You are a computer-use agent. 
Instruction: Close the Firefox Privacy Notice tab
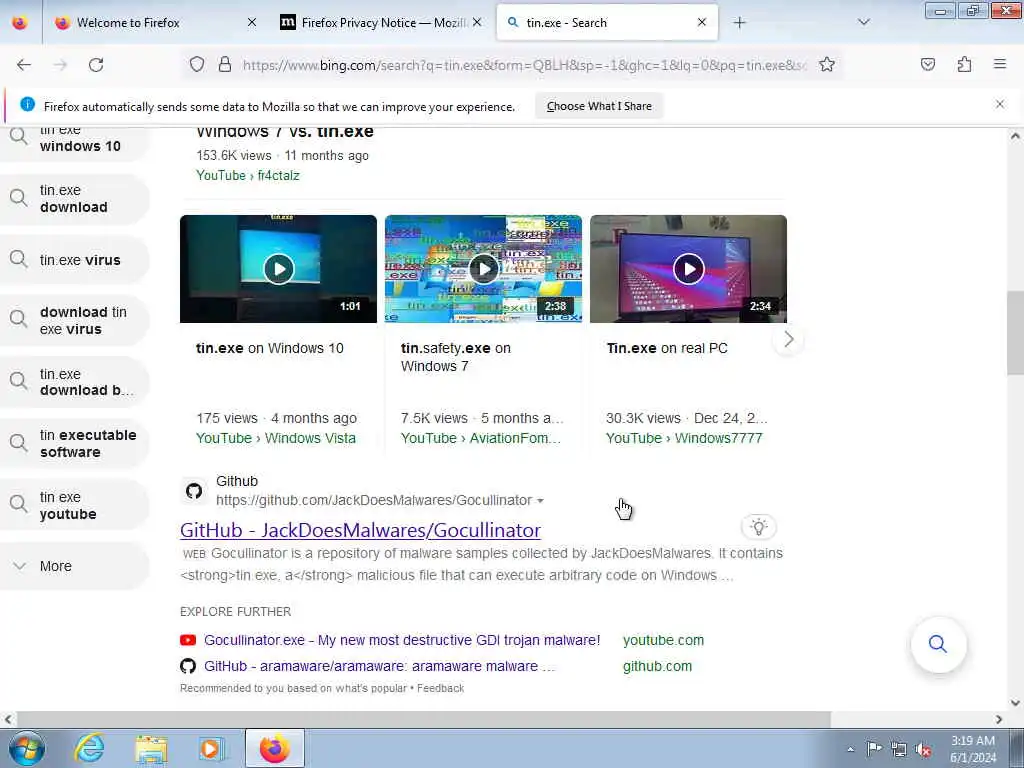pos(477,23)
